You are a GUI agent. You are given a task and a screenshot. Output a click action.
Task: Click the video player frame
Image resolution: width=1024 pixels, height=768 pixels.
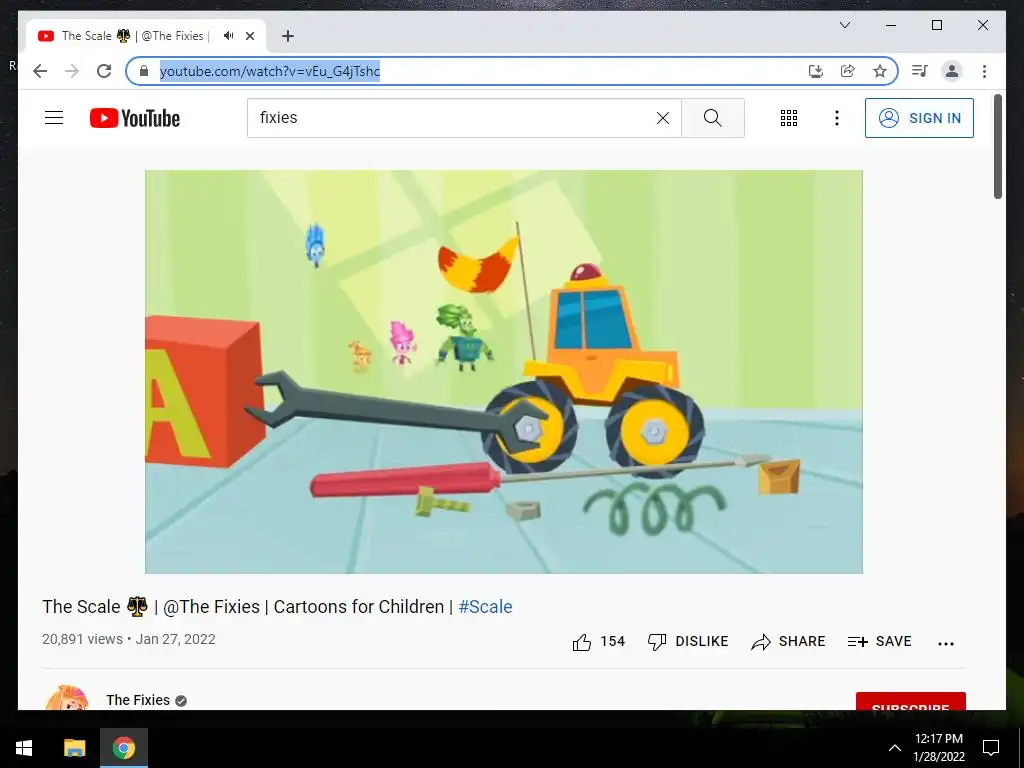pyautogui.click(x=504, y=372)
